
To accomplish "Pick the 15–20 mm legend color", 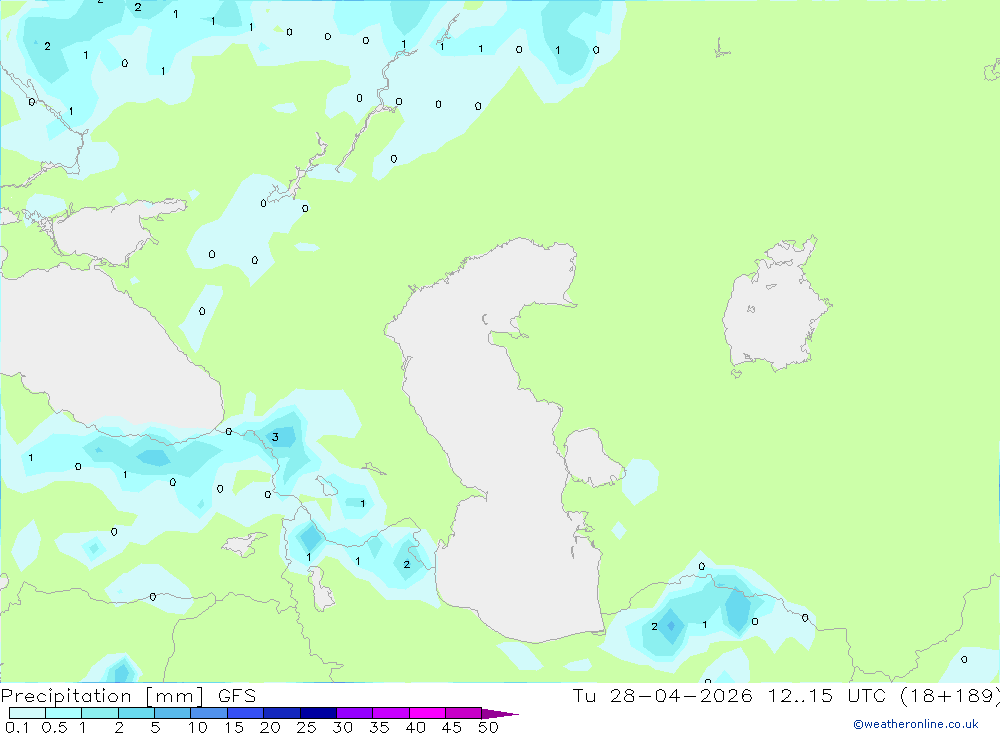I will 246,713.
